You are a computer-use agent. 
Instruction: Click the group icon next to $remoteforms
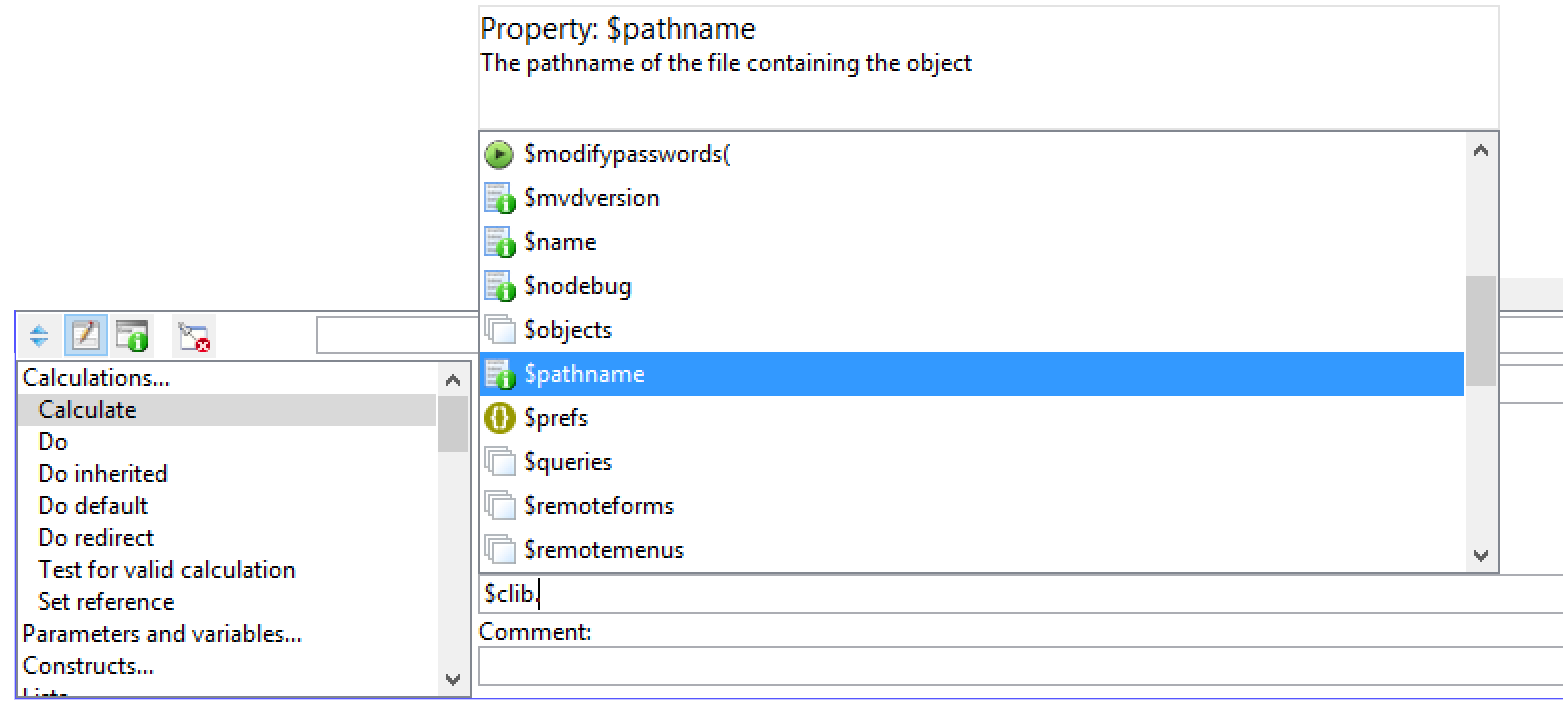499,506
